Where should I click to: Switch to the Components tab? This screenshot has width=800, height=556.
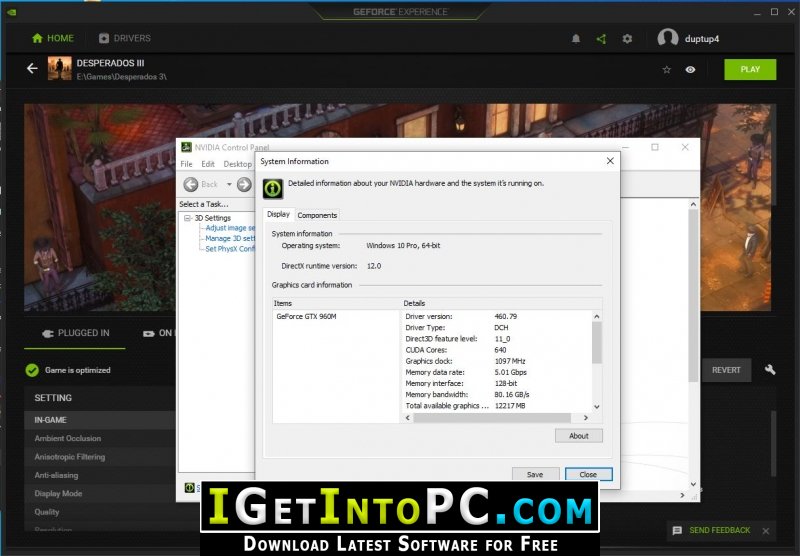[317, 215]
